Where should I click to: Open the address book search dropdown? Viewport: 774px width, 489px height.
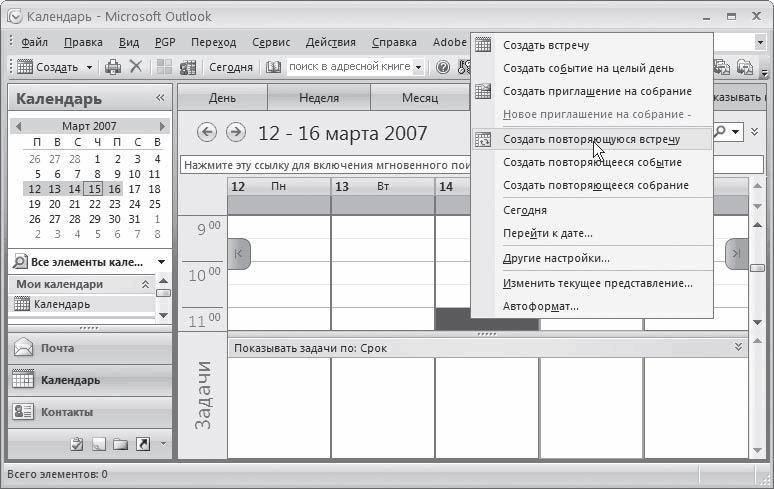point(419,67)
